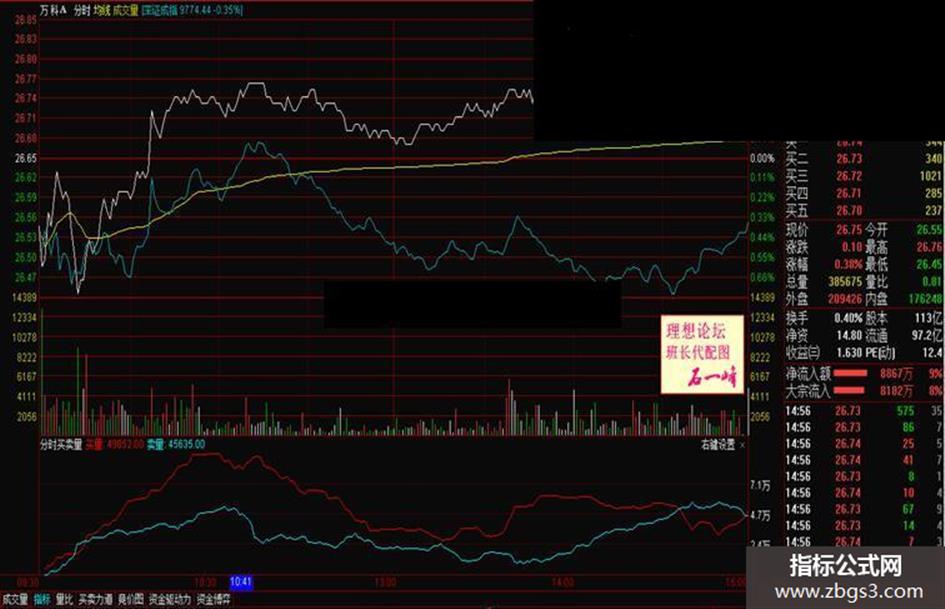
Task: Select the 买三 bid row at 26.72
Action: click(864, 176)
